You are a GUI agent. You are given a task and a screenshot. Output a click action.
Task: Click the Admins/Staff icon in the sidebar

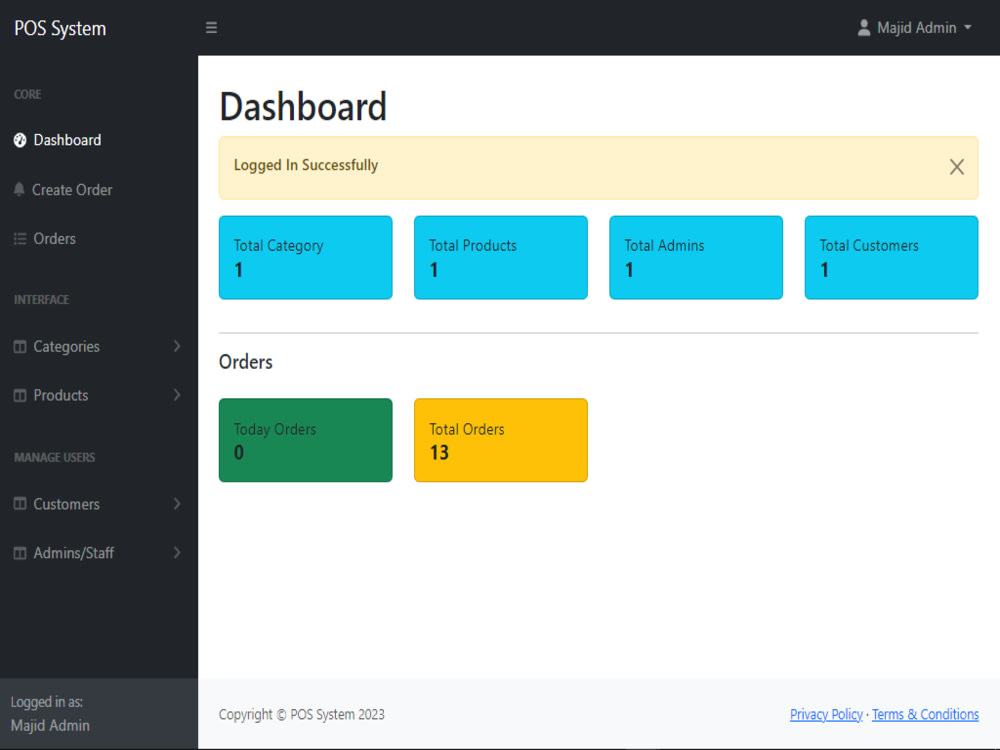coord(20,552)
